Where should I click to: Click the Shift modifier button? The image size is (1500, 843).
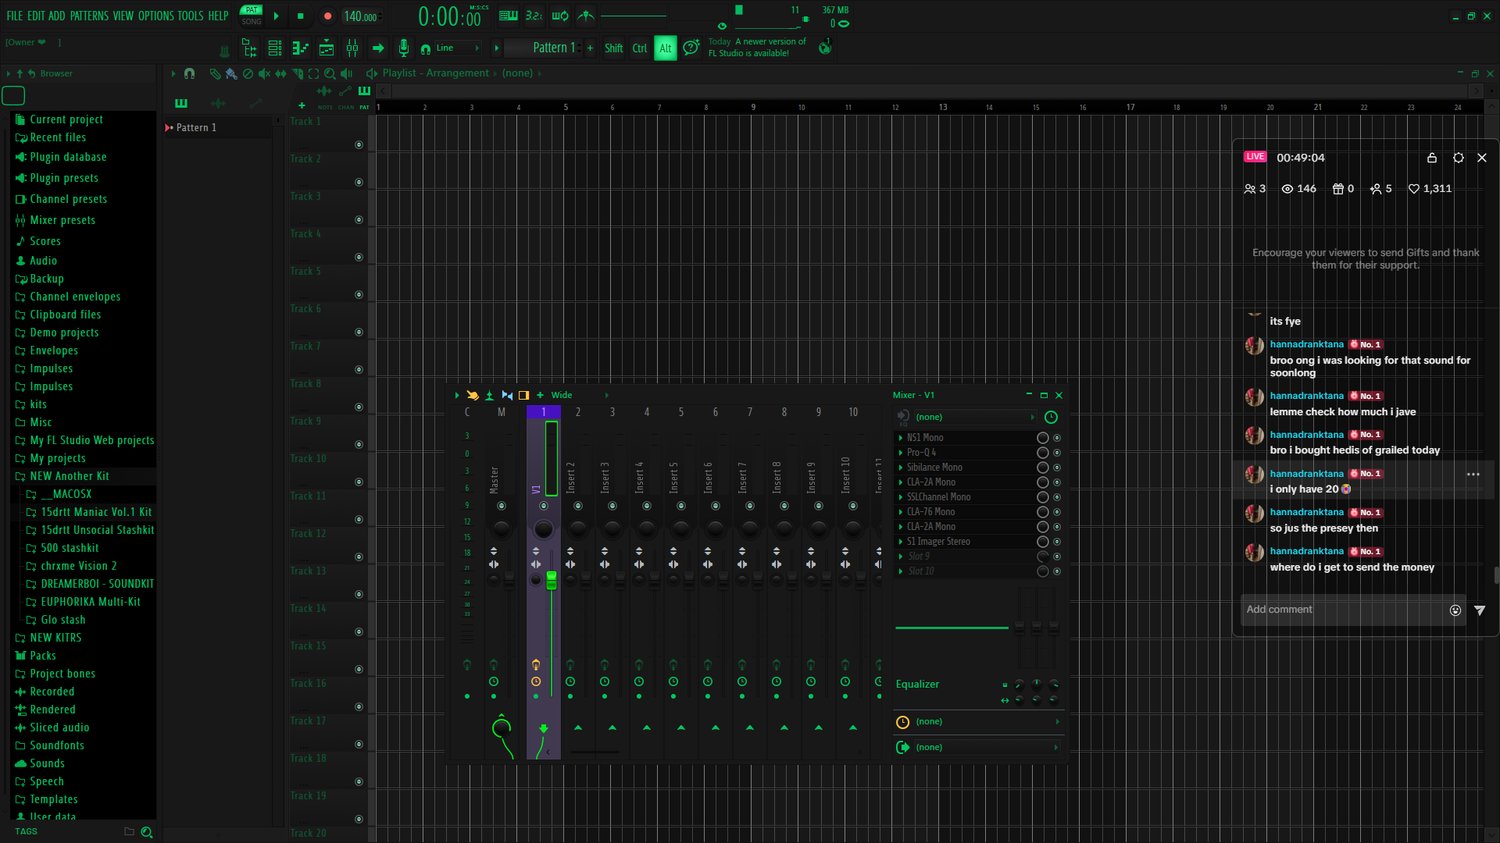[614, 48]
